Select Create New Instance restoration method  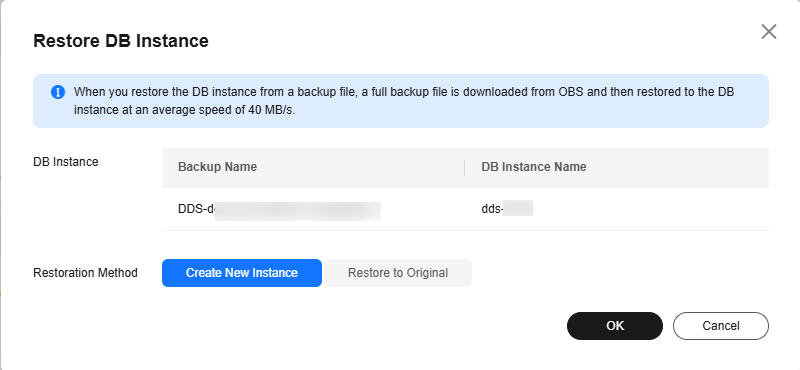click(242, 273)
